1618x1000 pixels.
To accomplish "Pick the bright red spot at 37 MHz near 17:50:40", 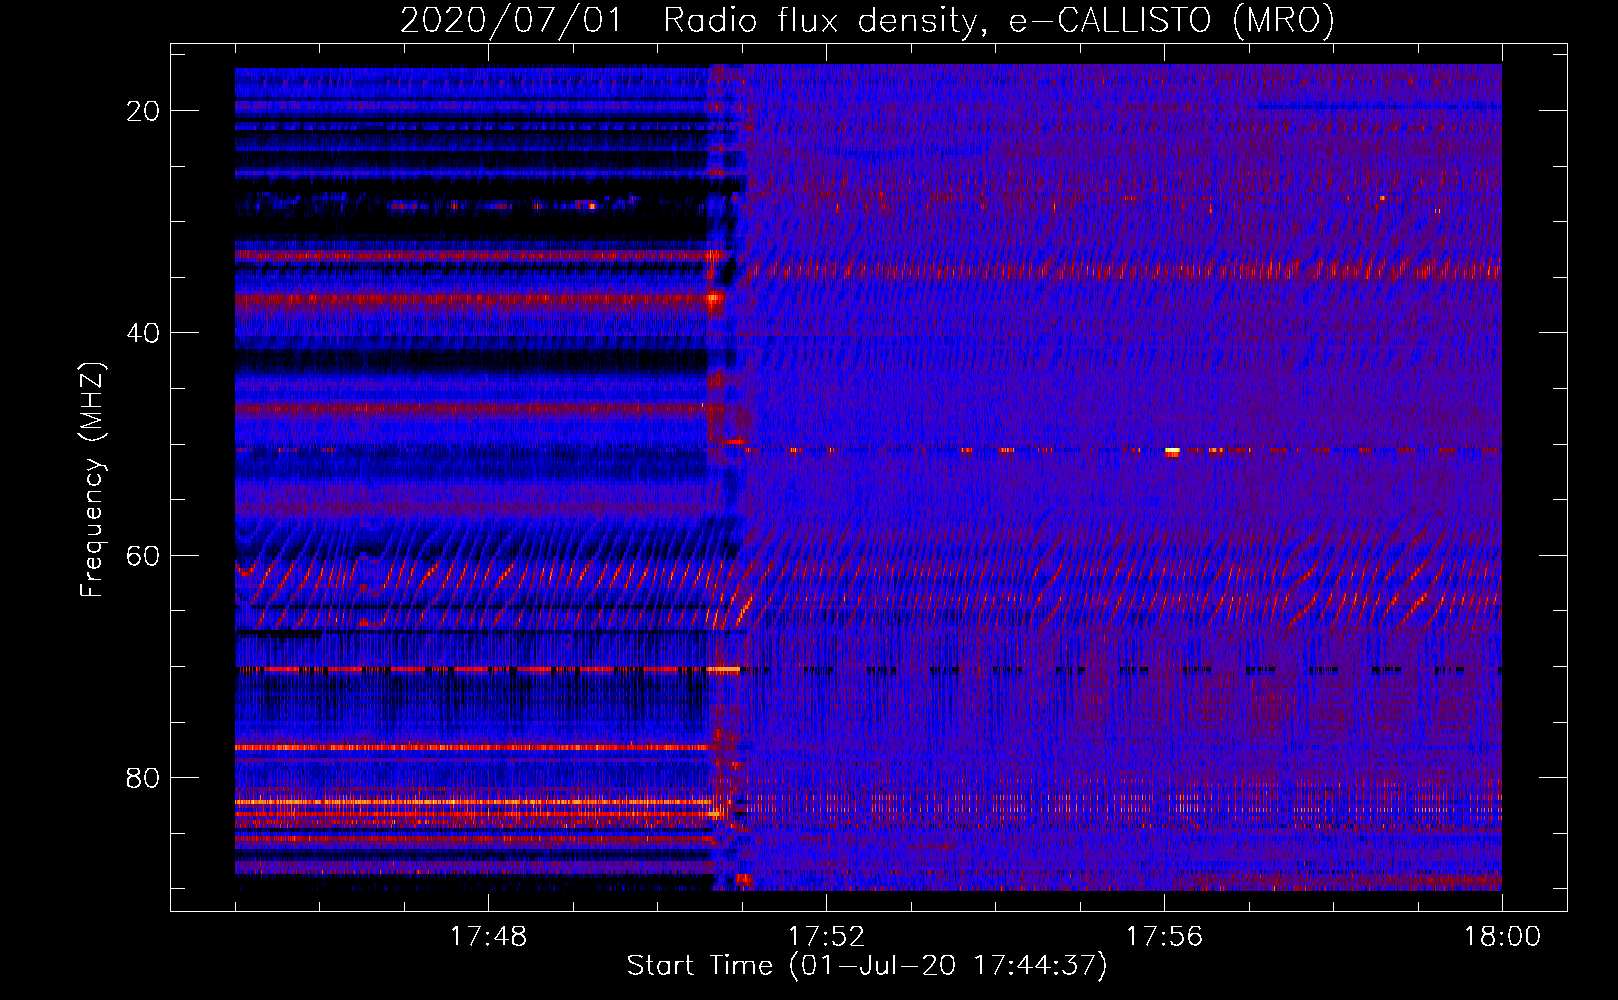I will click(714, 298).
